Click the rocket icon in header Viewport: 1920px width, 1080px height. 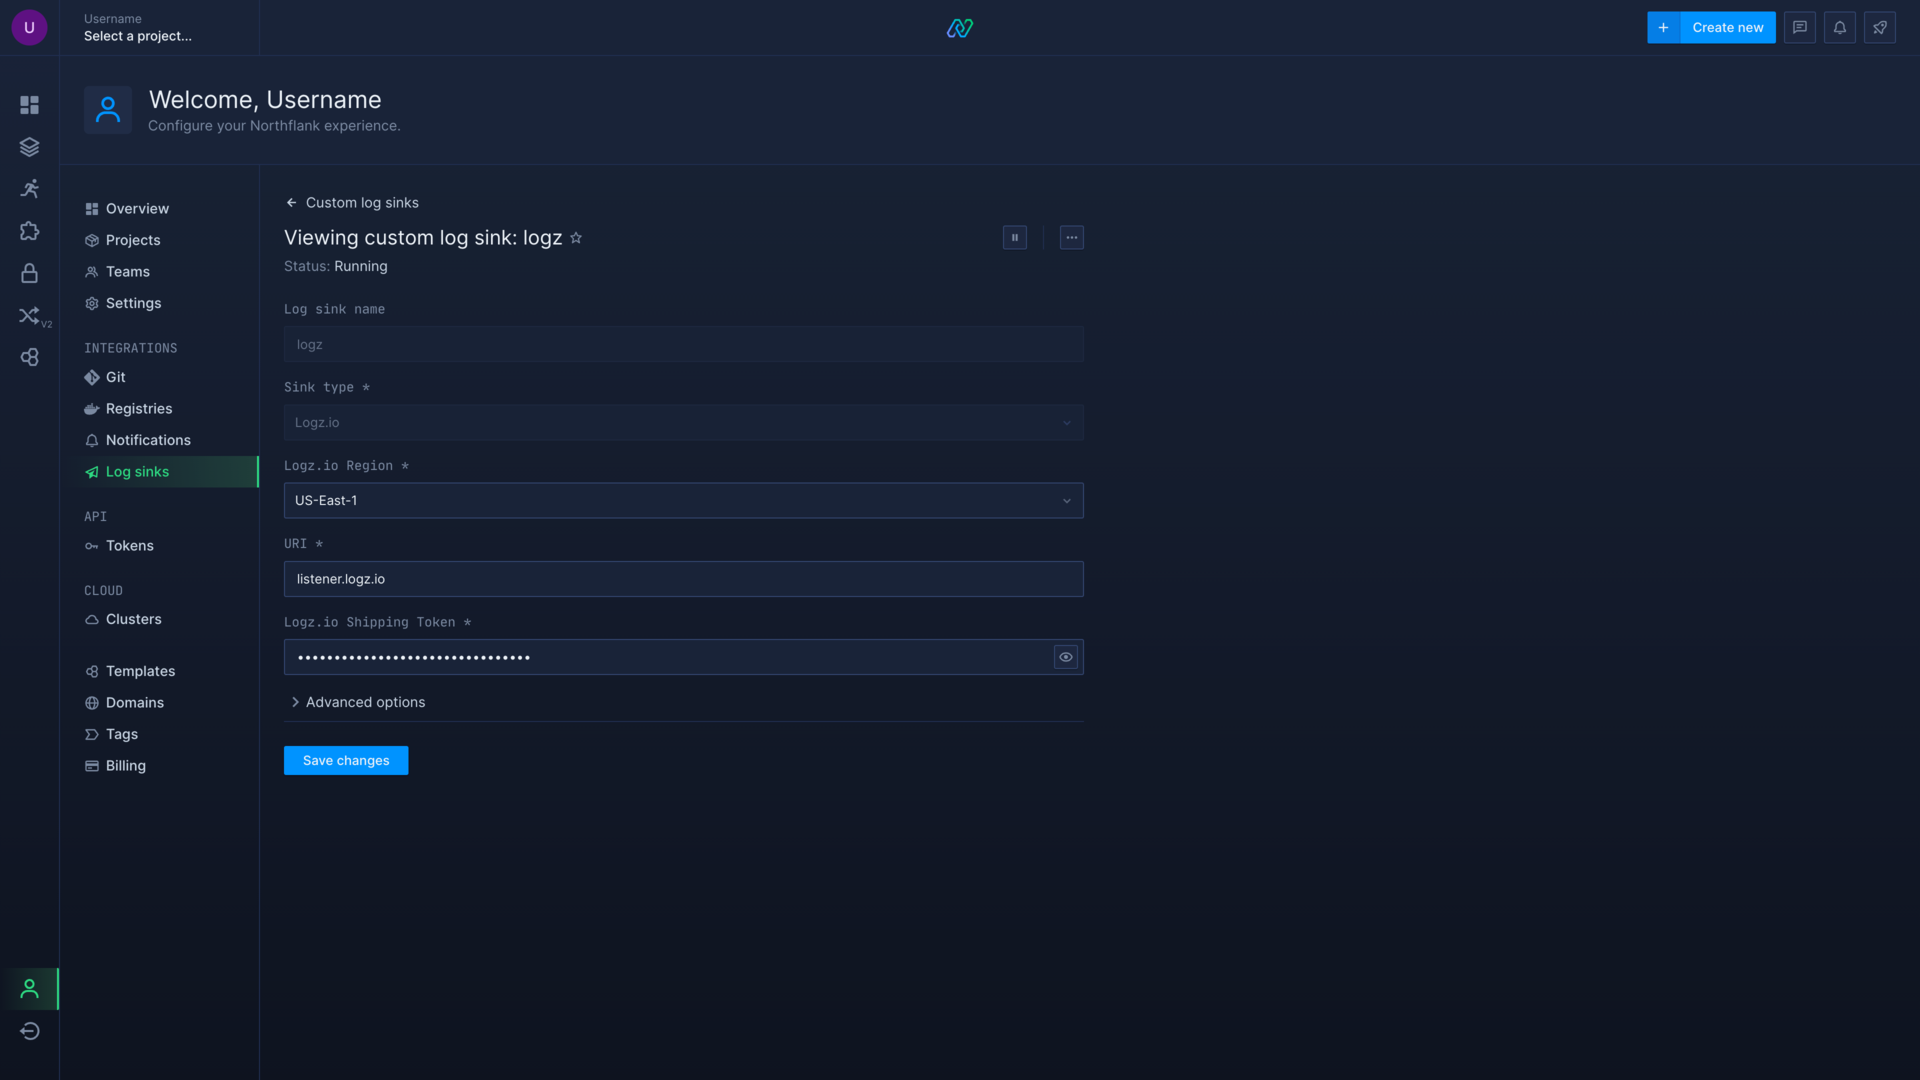(x=1880, y=28)
